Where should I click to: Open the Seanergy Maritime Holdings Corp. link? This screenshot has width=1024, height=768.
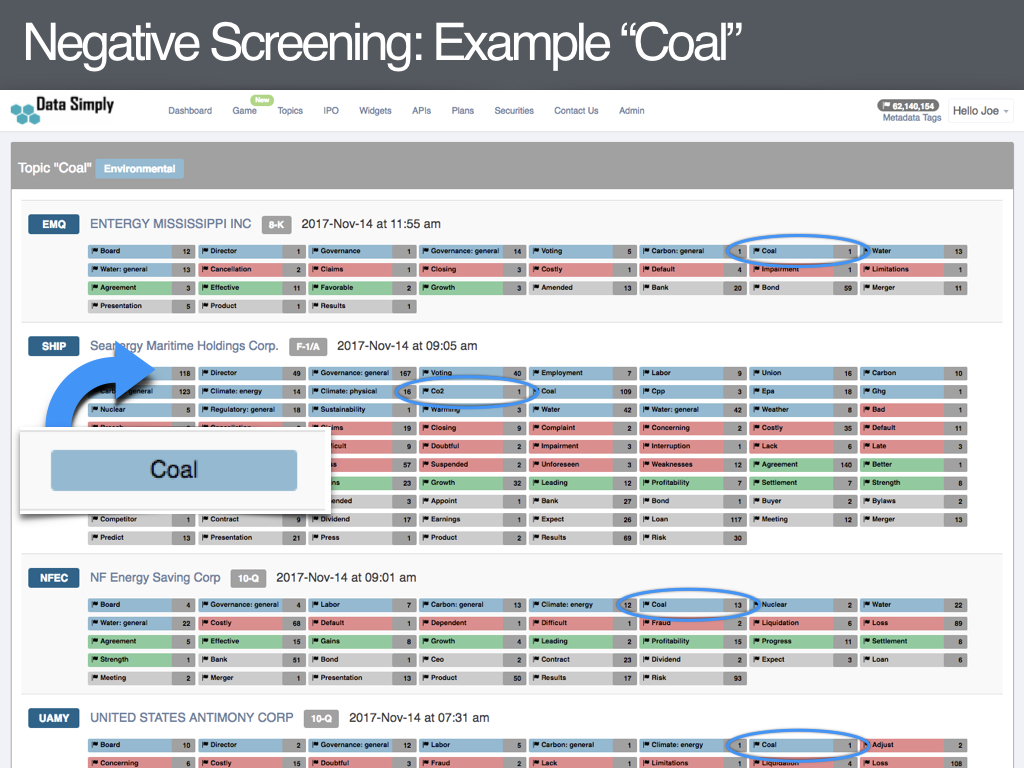[x=184, y=345]
